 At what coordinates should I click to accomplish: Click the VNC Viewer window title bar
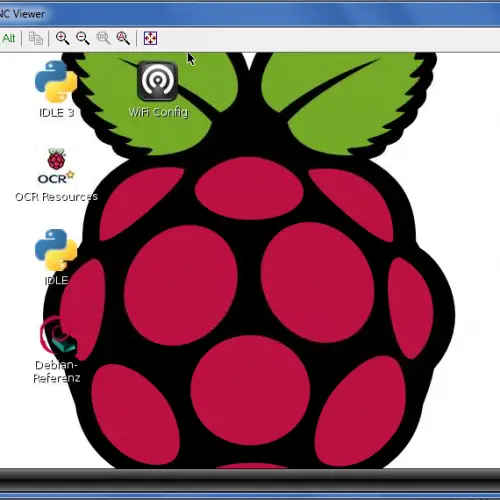[x=250, y=14]
